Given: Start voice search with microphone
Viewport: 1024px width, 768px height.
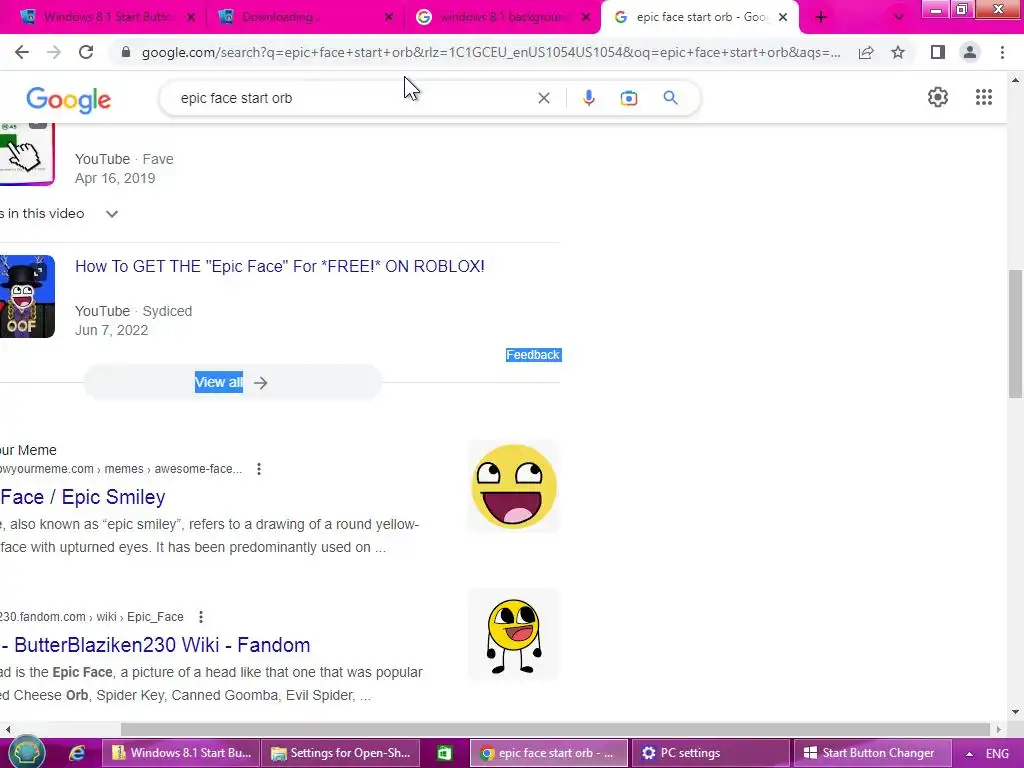Looking at the screenshot, I should coord(588,98).
